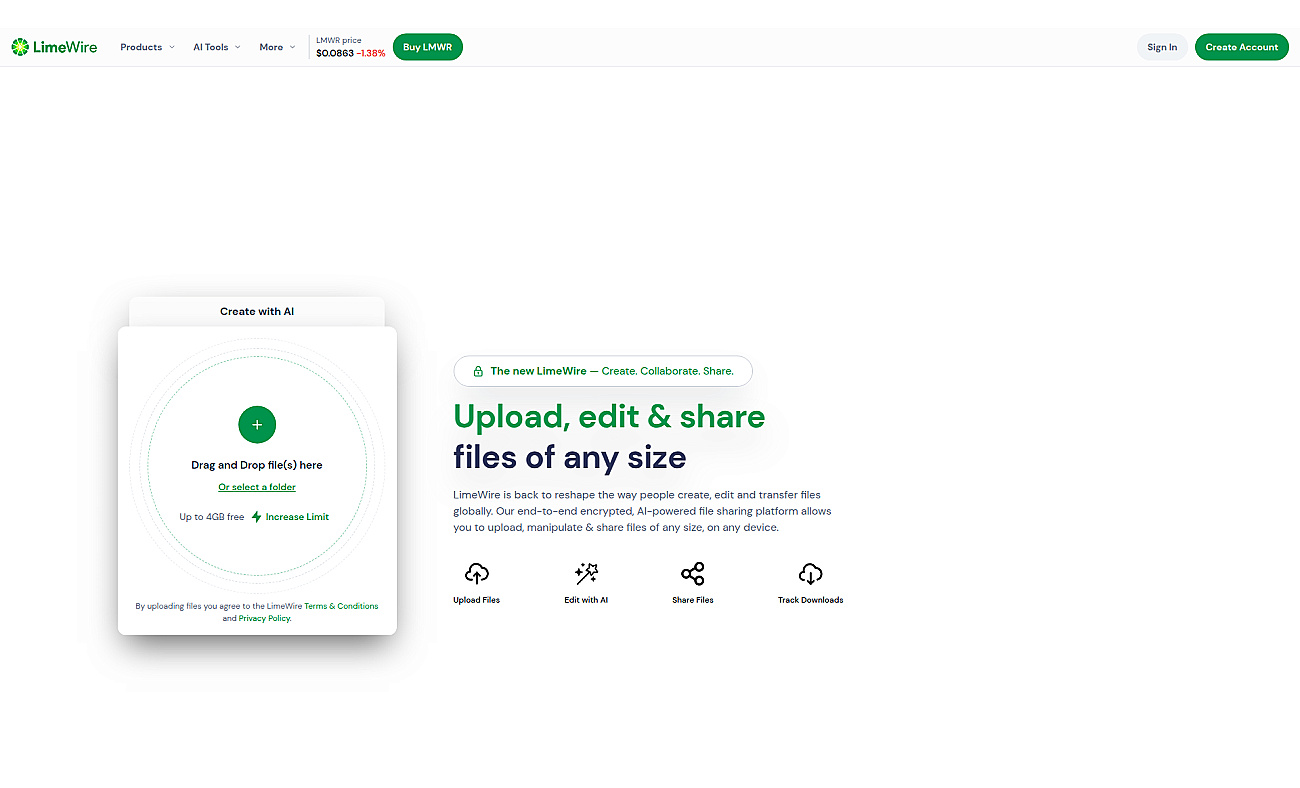The height and width of the screenshot is (788, 1300).
Task: Click the files of any size heading
Action: pos(570,458)
